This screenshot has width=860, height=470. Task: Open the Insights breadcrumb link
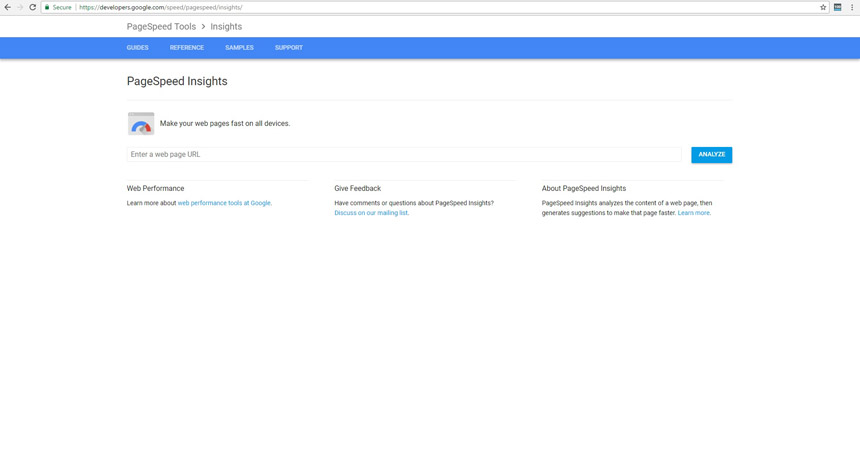click(x=226, y=26)
